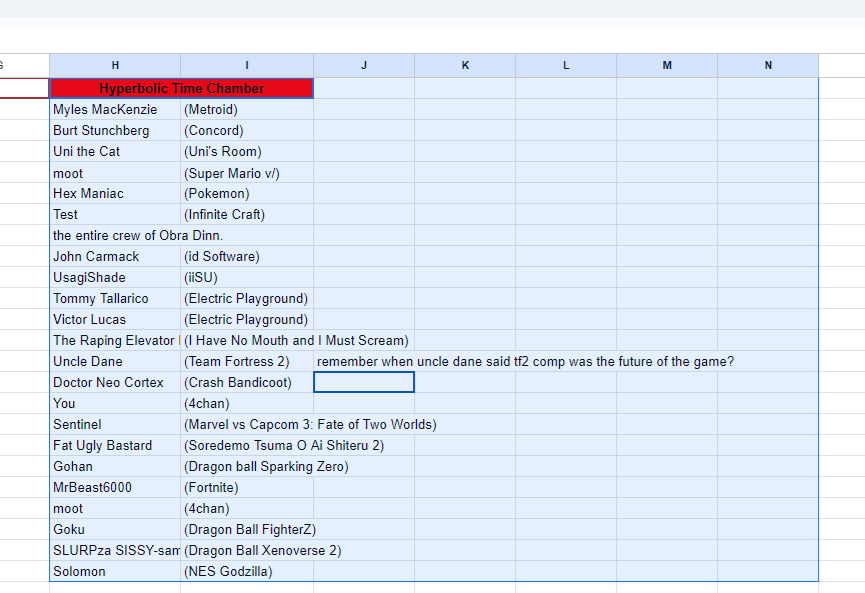Select the You cell

115,403
